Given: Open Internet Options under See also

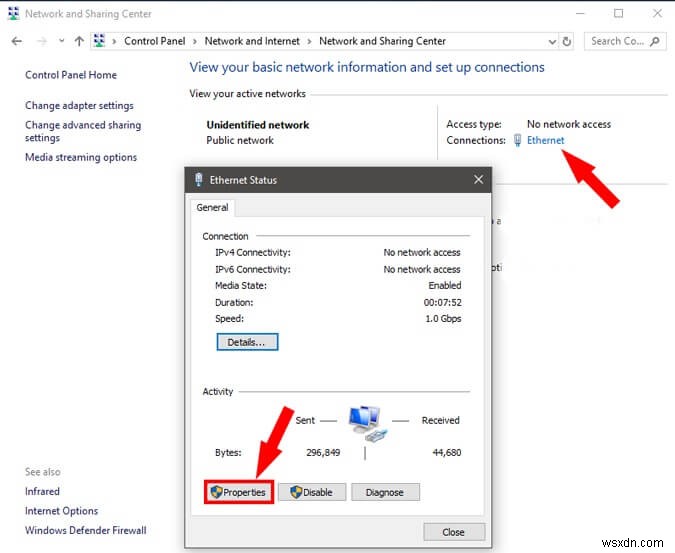Looking at the screenshot, I should tap(62, 511).
